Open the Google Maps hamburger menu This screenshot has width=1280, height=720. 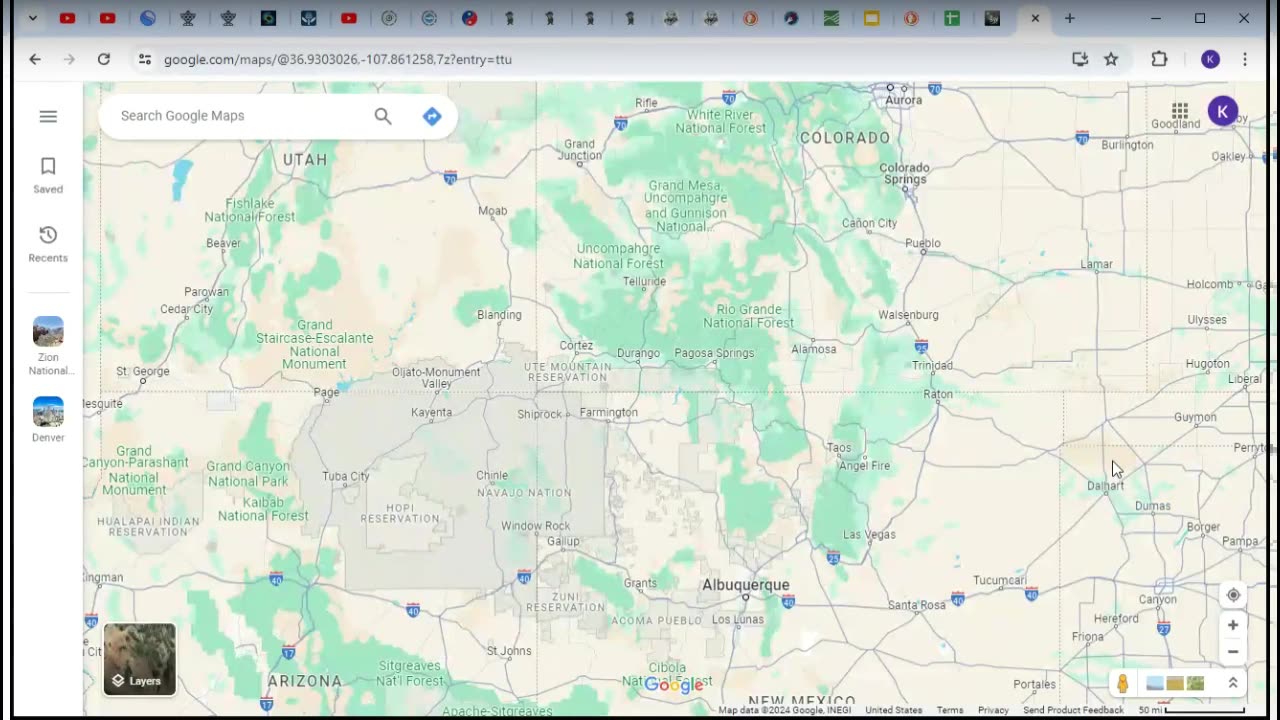(48, 116)
